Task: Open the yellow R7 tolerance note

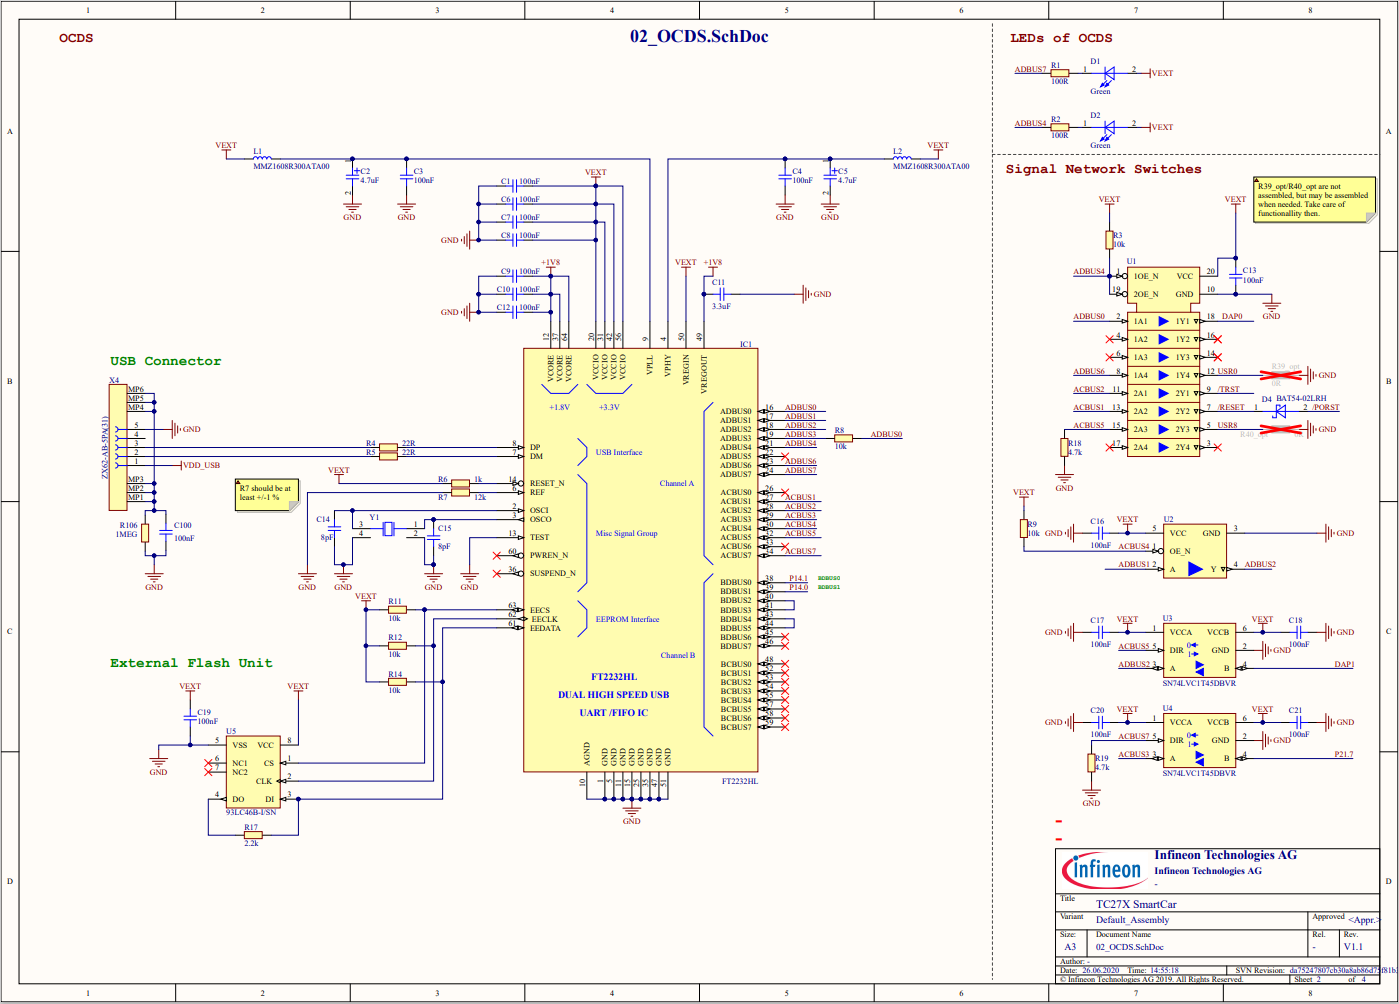Action: [x=267, y=494]
